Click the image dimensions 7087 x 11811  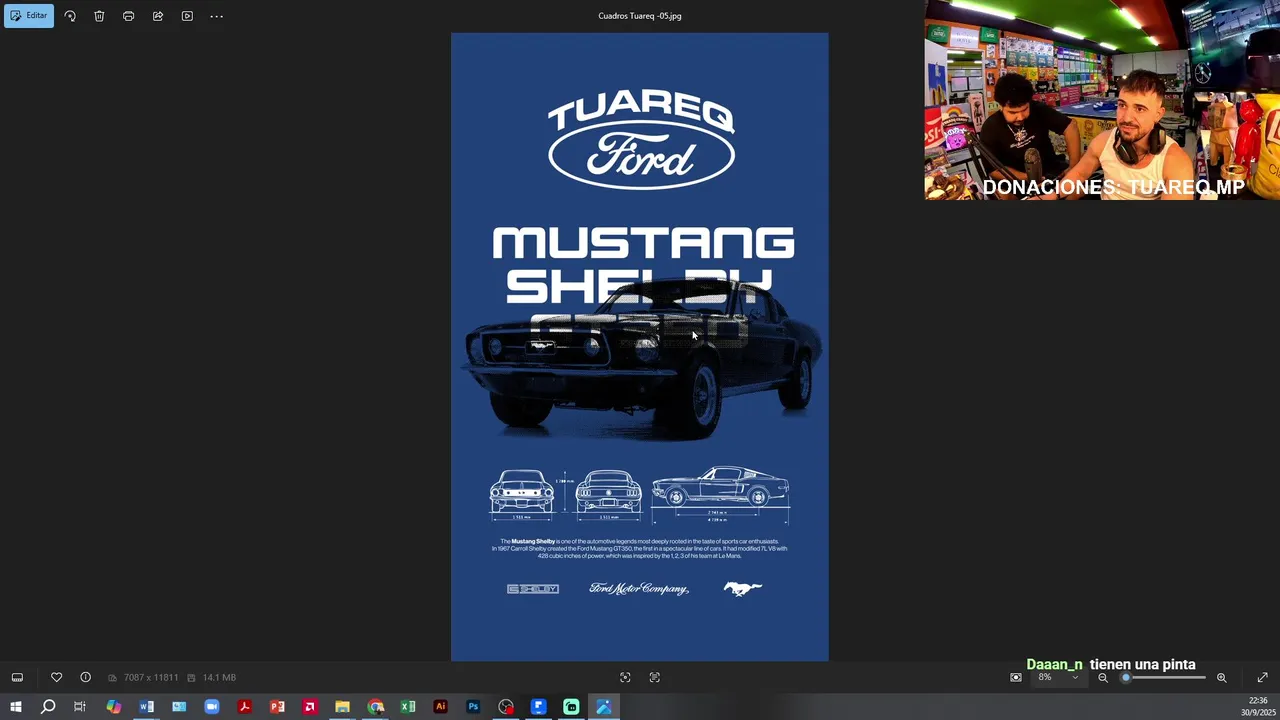(x=150, y=677)
